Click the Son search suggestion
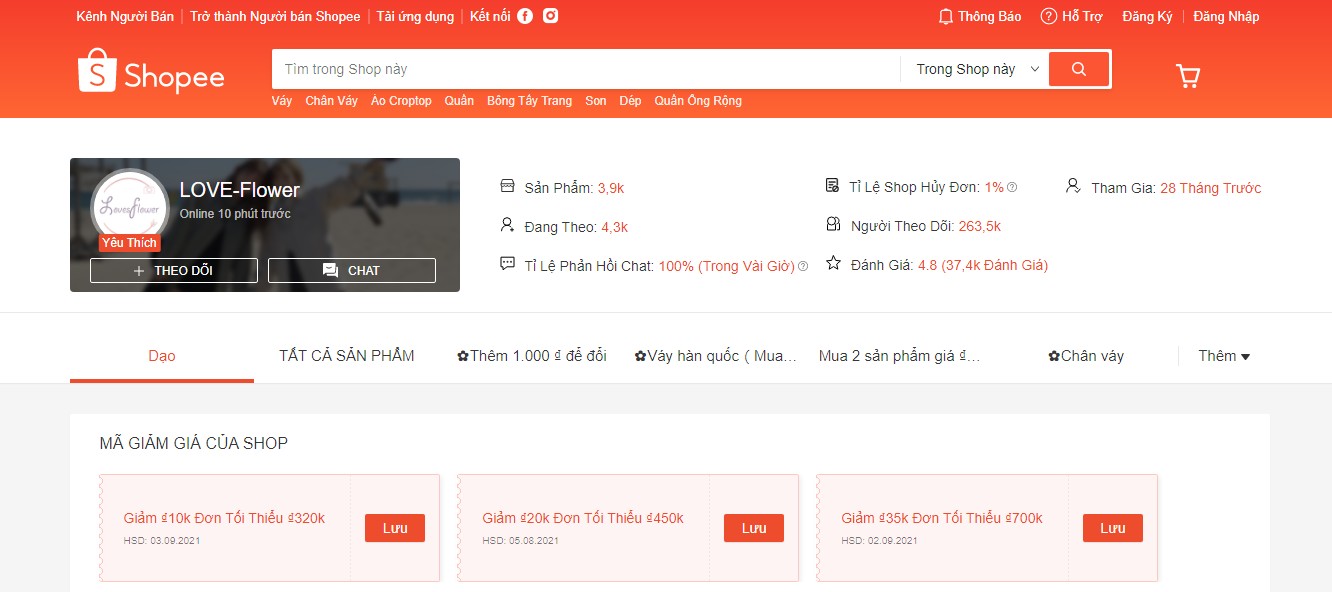Screen dimensions: 1332x592 [596, 101]
